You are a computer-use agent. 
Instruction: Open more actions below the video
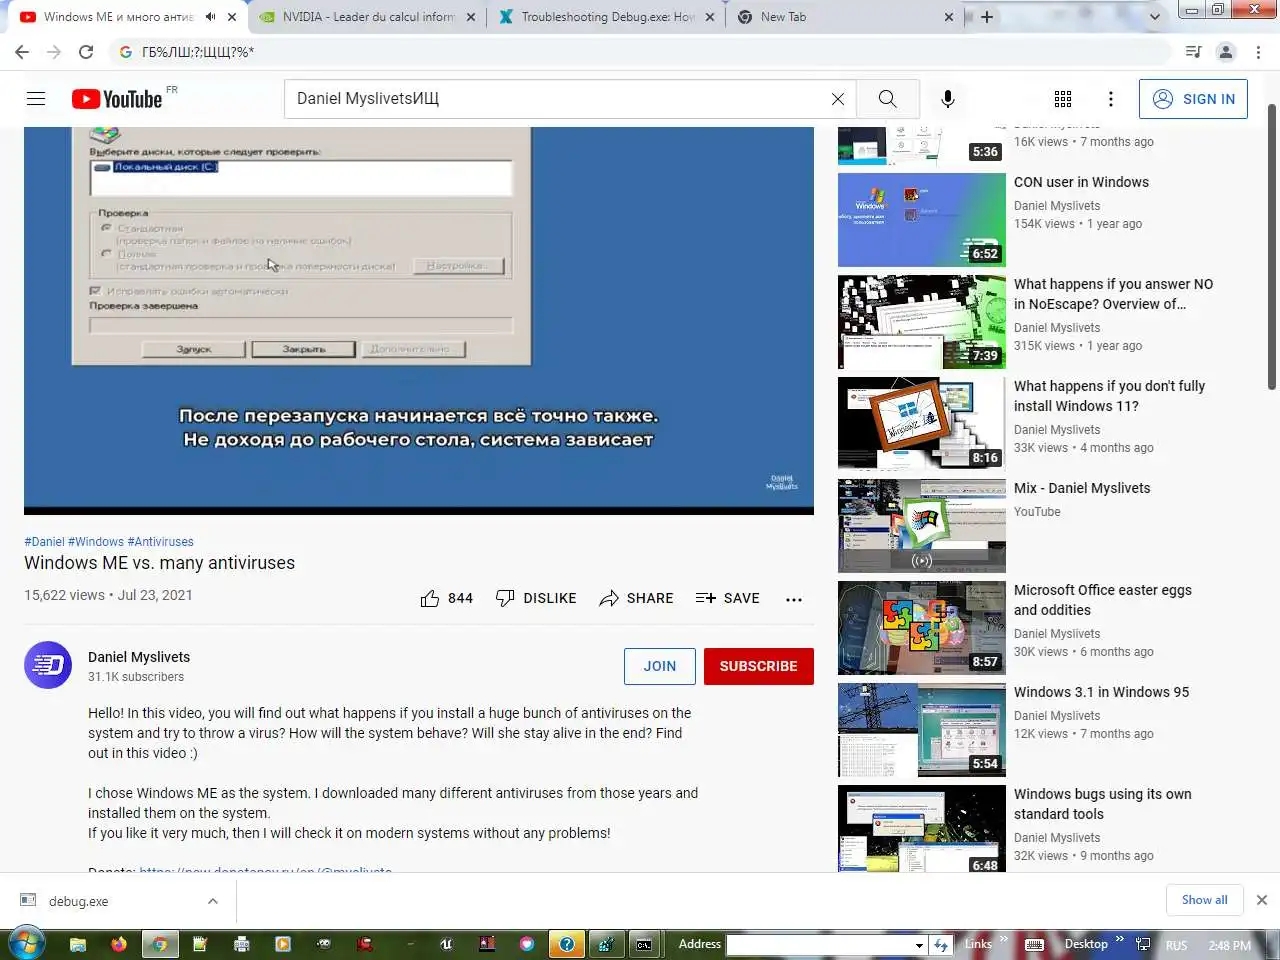click(x=794, y=599)
